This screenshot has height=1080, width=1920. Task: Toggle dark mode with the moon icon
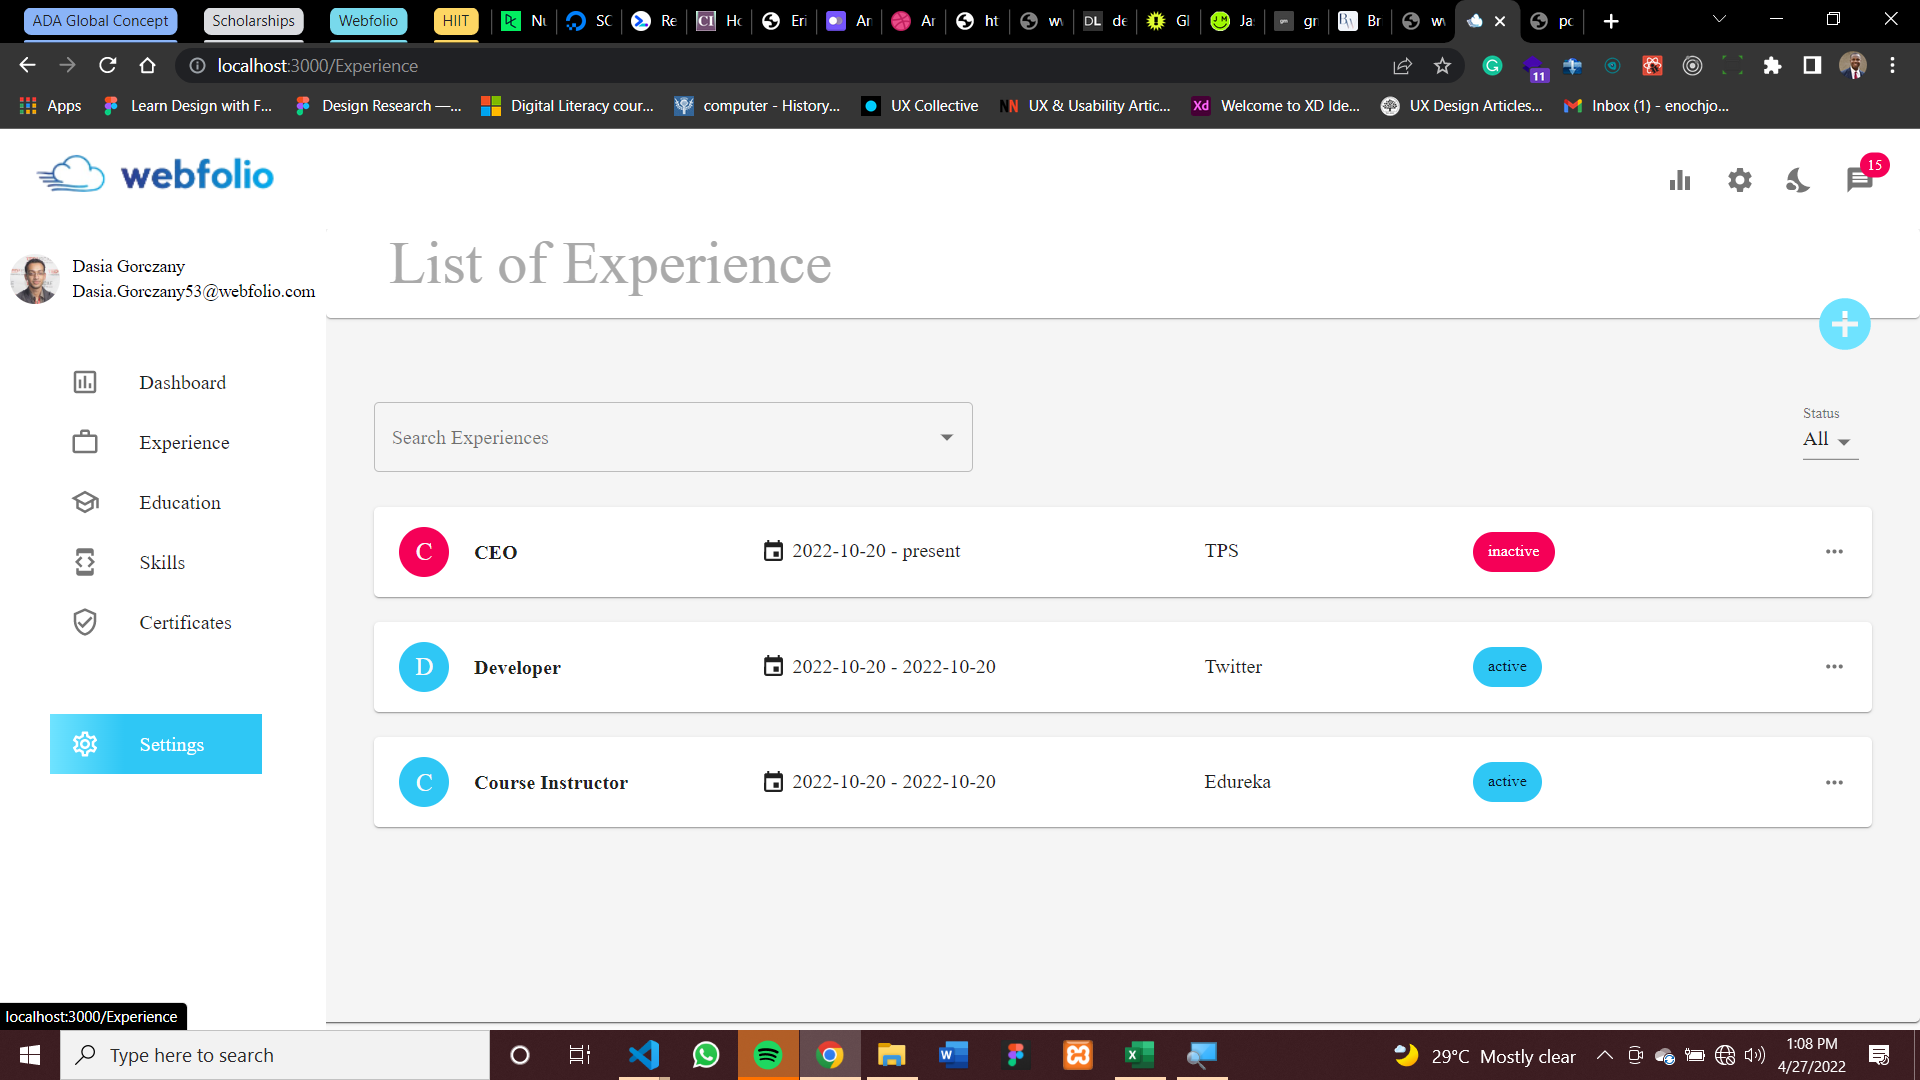click(1798, 180)
